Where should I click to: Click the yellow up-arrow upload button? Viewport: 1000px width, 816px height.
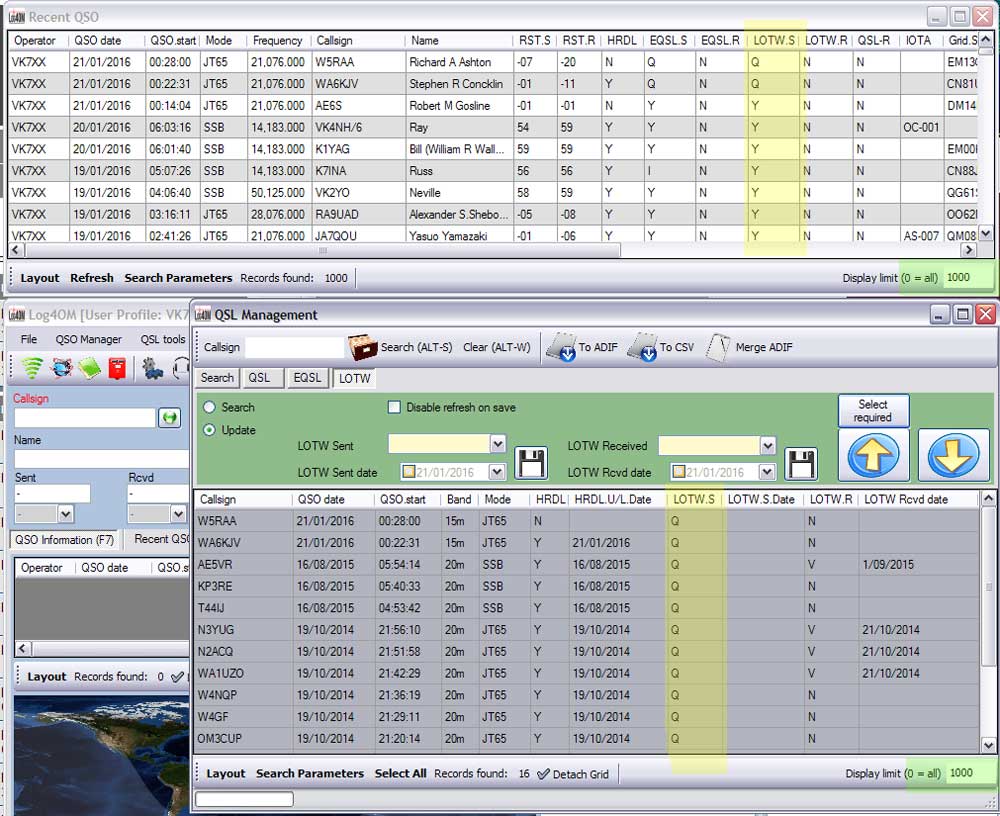(x=873, y=455)
